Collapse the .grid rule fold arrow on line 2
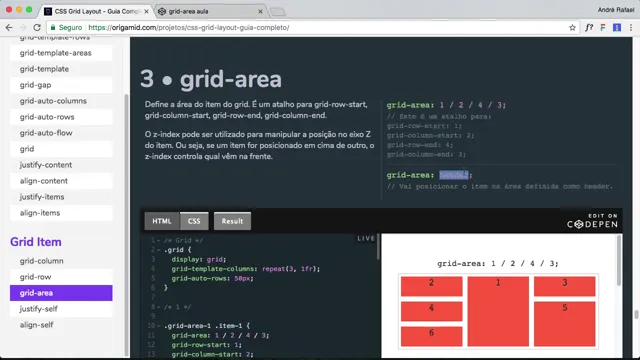This screenshot has height=360, width=640. [x=159, y=250]
